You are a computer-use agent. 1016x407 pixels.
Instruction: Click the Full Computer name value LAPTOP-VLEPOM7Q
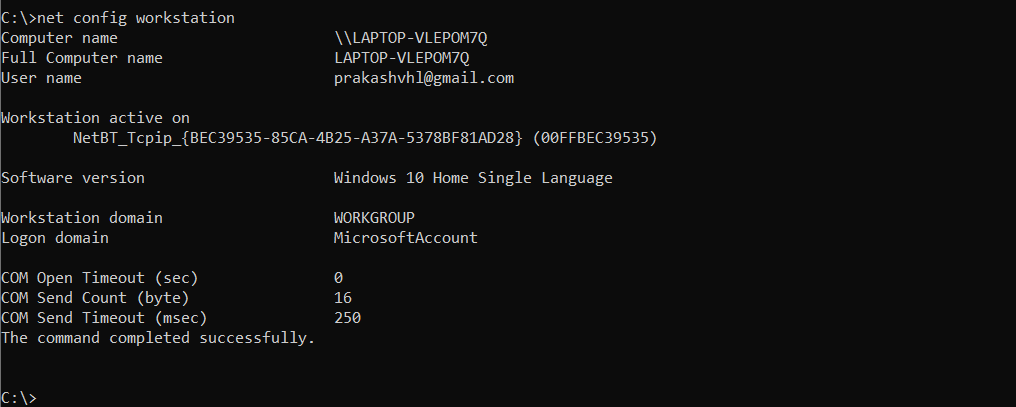[402, 58]
